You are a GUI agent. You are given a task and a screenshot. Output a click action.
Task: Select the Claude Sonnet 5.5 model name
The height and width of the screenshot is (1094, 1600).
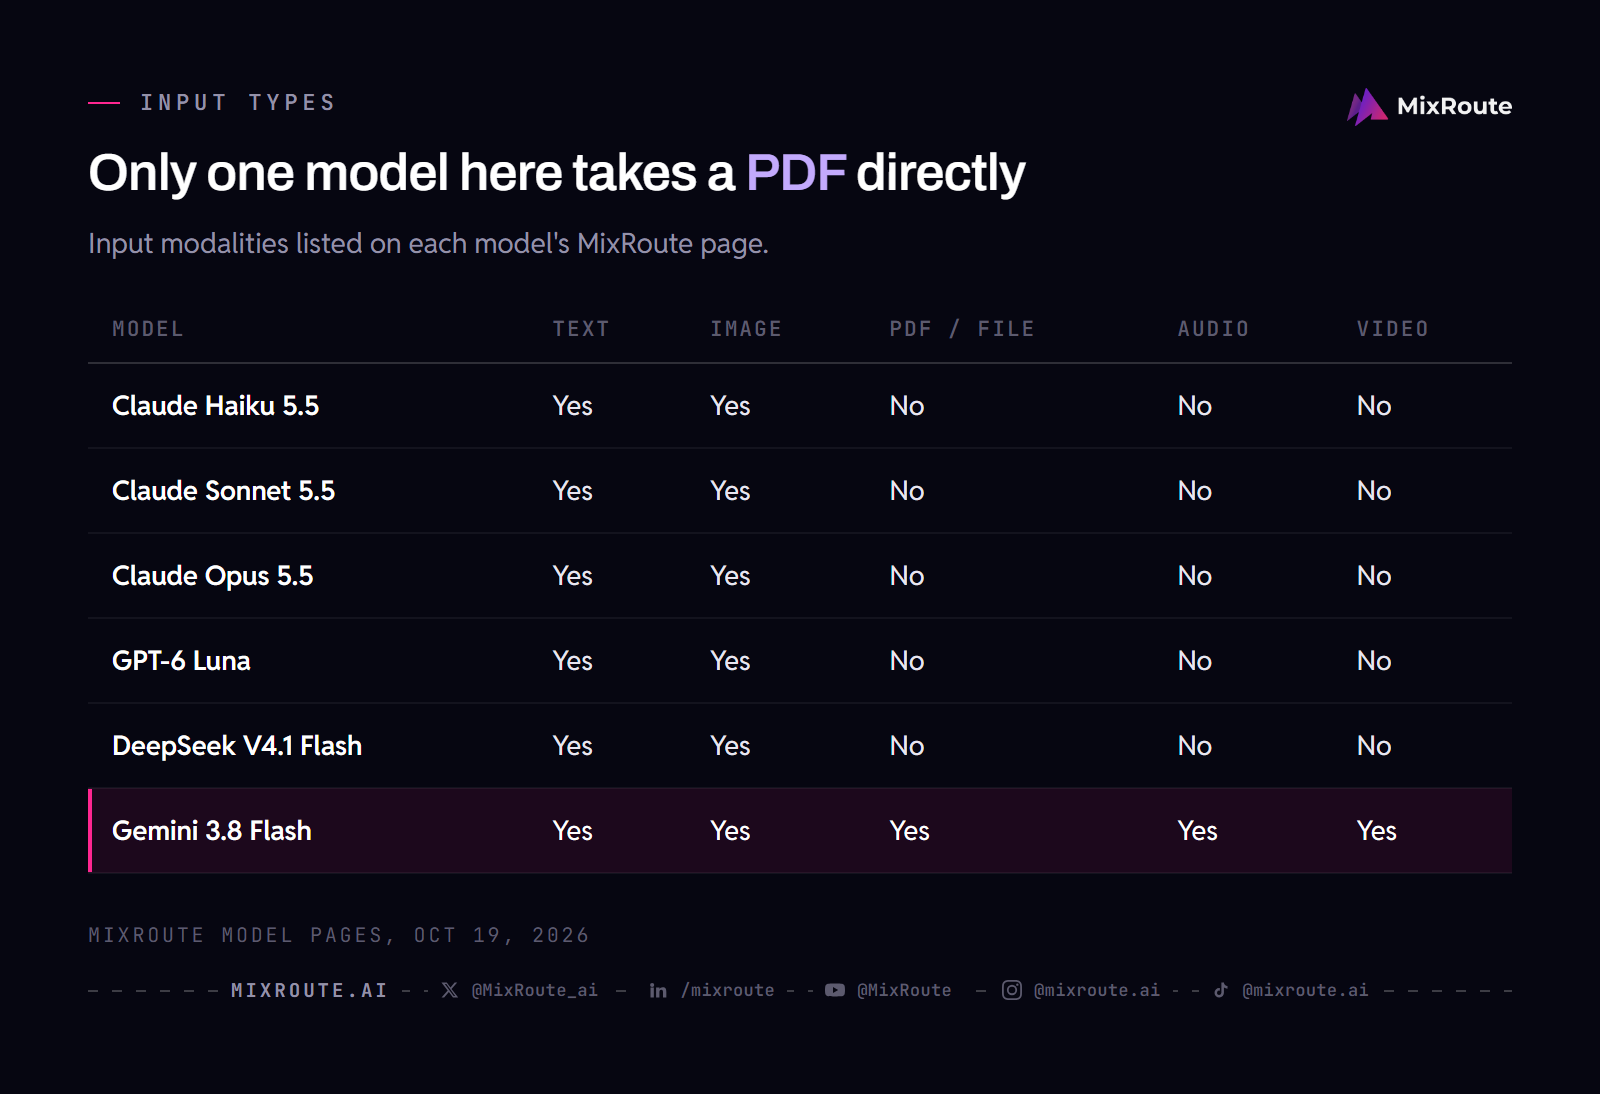click(x=224, y=491)
